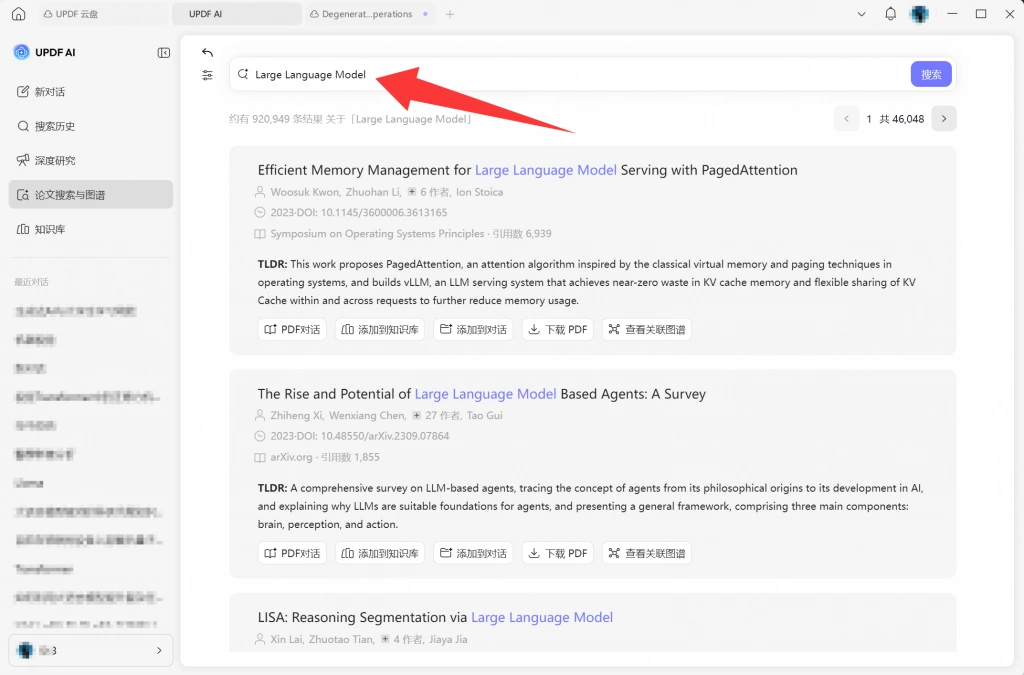Click Symposium on Operating Systems Principles text
The image size is (1024, 675).
click(377, 234)
